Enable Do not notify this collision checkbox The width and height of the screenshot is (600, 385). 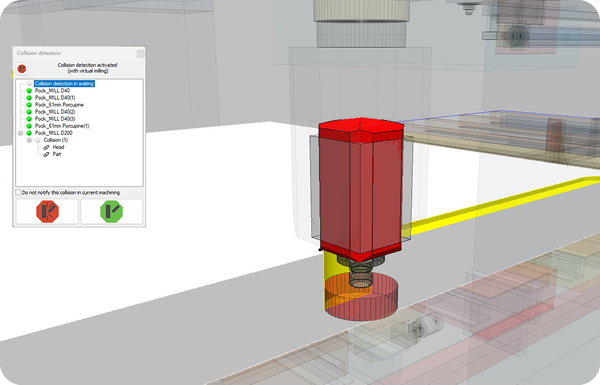(18, 192)
